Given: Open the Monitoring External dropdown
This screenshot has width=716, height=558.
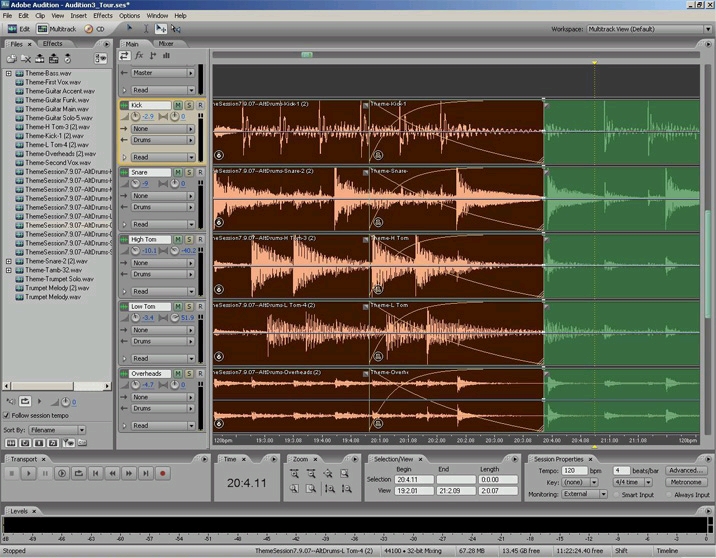Looking at the screenshot, I should (x=584, y=494).
